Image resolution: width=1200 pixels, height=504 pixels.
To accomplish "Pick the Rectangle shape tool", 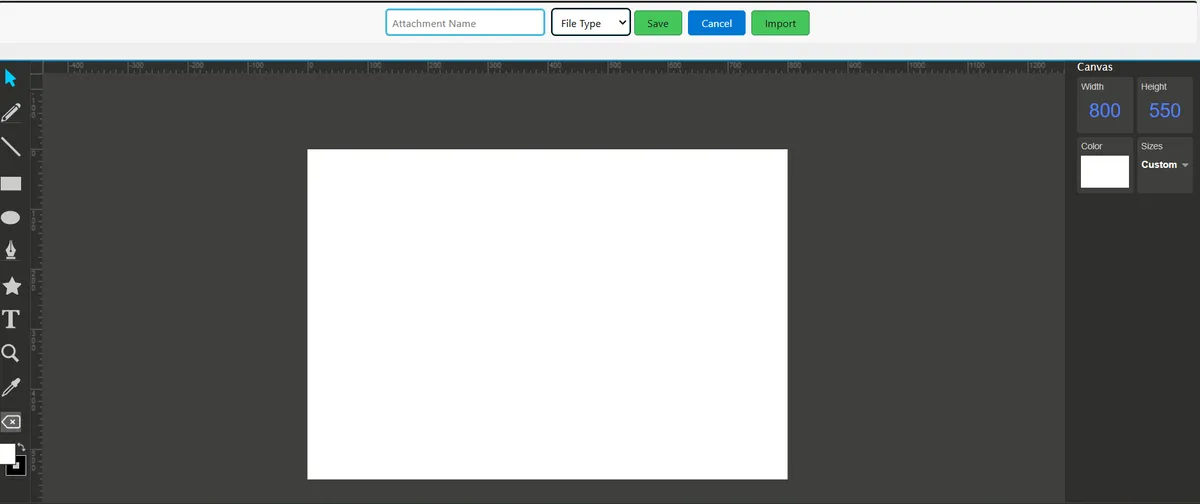I will (x=11, y=183).
